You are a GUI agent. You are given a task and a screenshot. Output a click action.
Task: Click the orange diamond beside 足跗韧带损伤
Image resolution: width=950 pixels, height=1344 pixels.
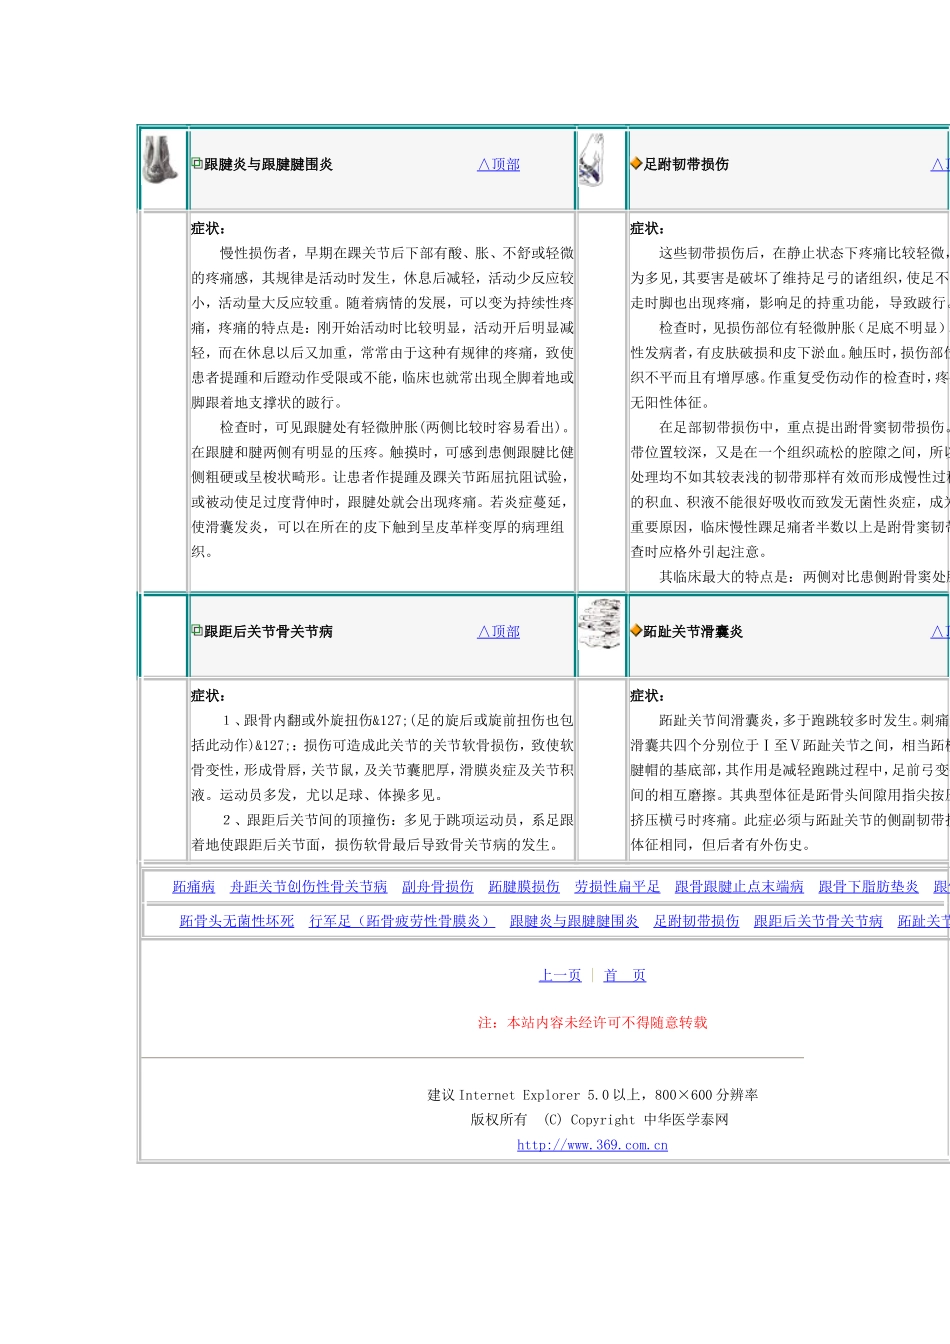point(636,164)
